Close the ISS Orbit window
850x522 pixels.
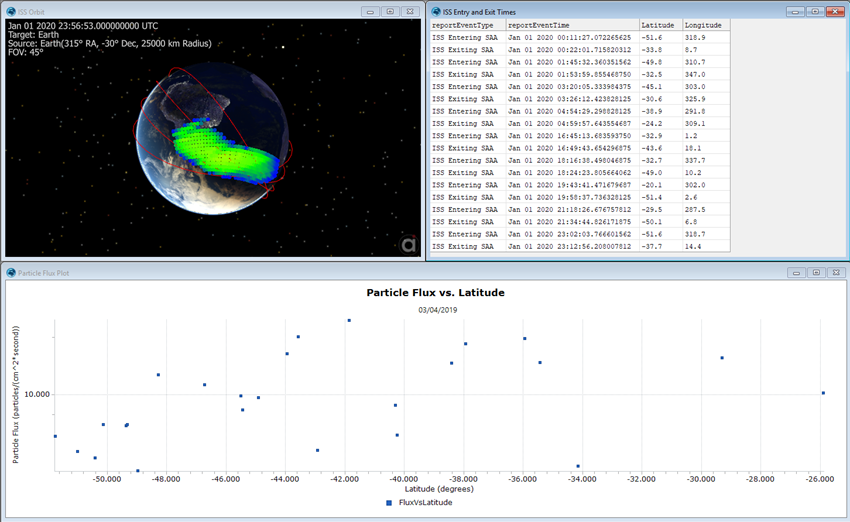pos(410,11)
